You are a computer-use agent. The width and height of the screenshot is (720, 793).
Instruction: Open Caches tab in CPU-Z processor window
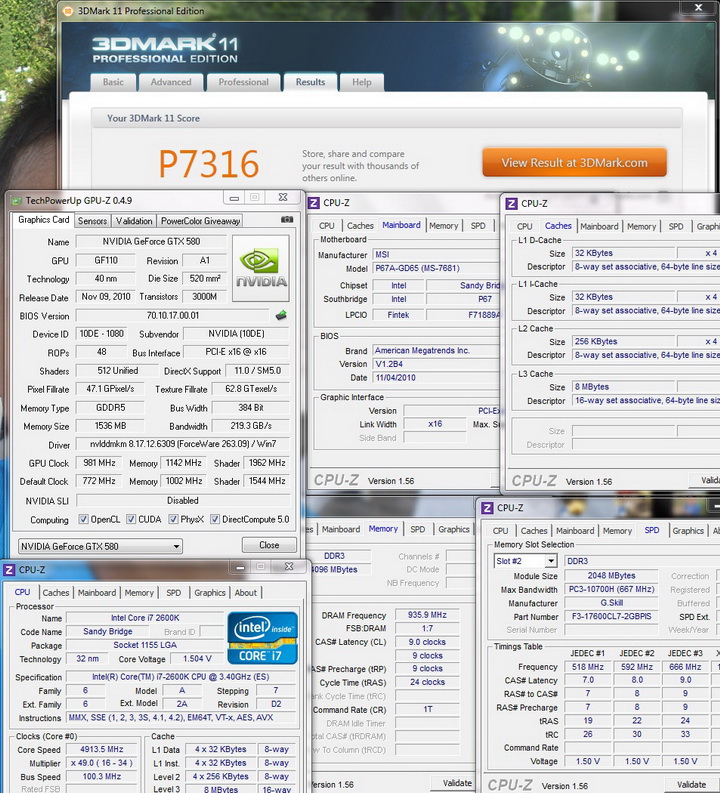[x=56, y=593]
